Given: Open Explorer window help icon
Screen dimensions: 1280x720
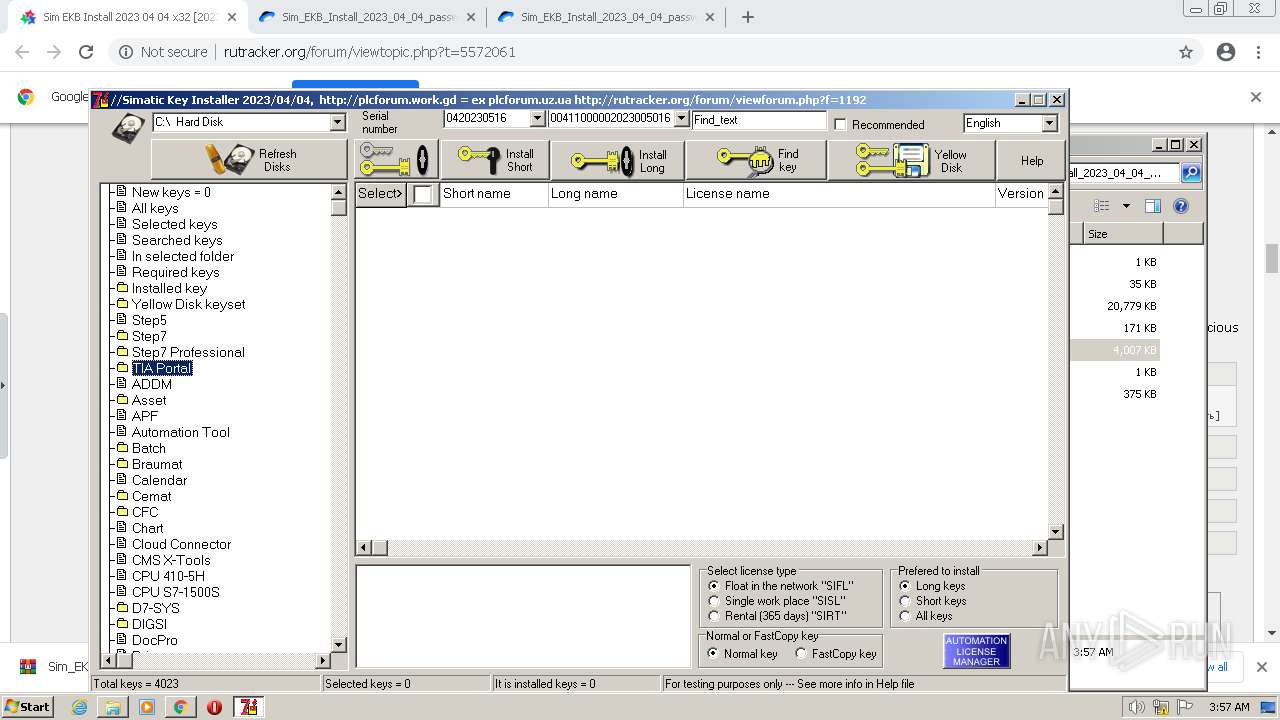Looking at the screenshot, I should tap(1181, 206).
